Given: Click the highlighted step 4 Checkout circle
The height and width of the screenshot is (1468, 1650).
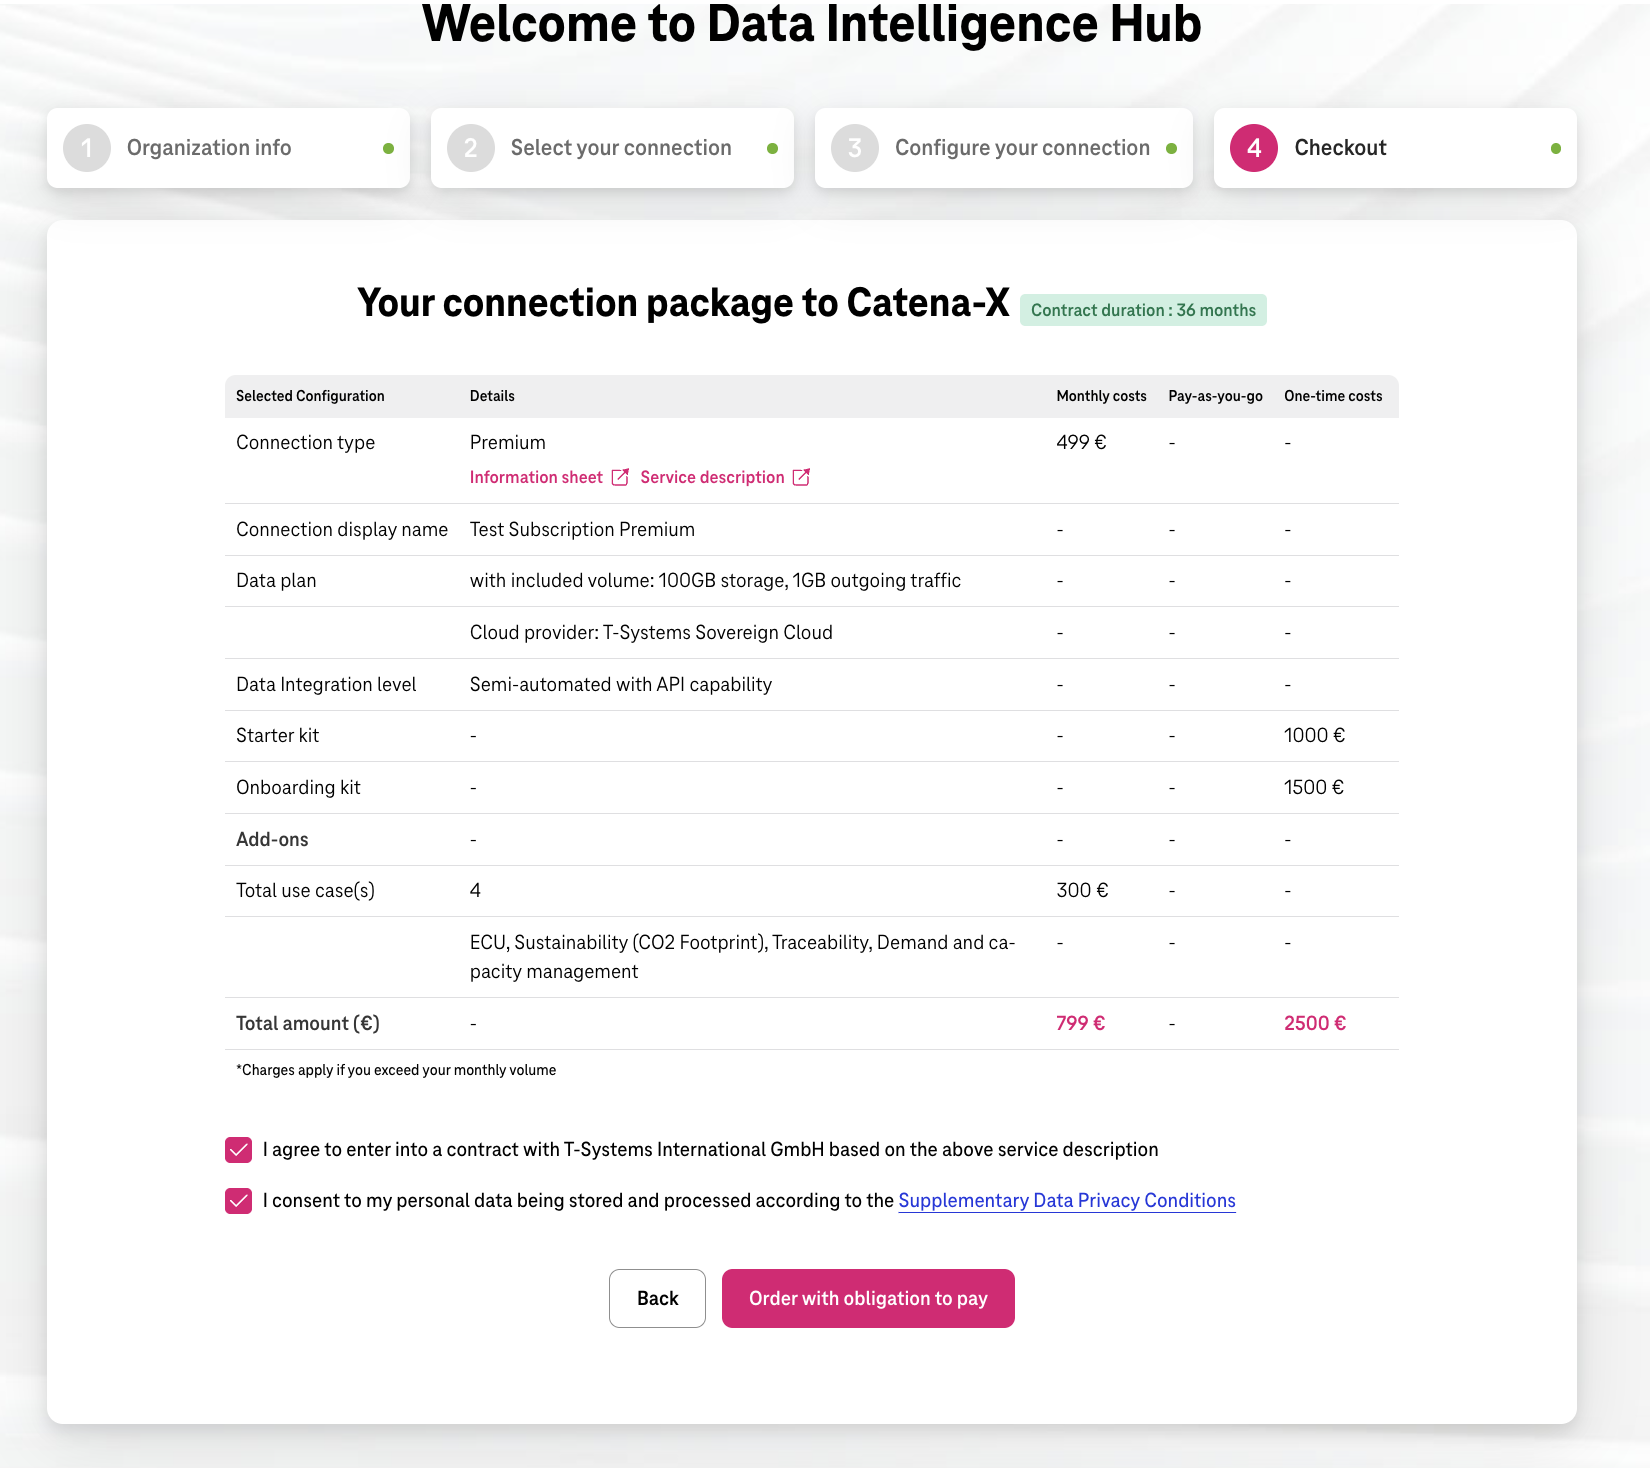Looking at the screenshot, I should coord(1253,147).
